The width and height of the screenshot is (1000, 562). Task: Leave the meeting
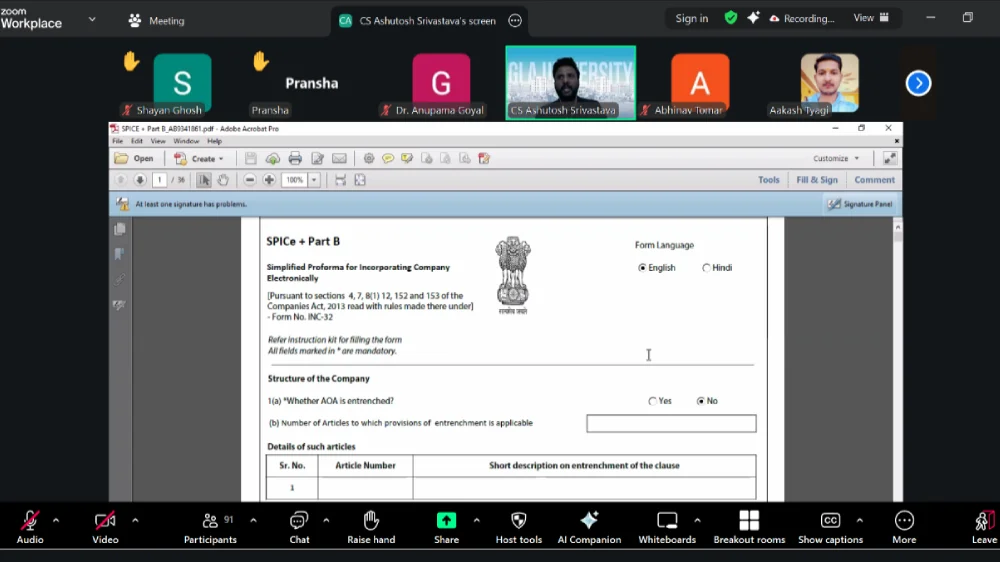click(x=983, y=527)
